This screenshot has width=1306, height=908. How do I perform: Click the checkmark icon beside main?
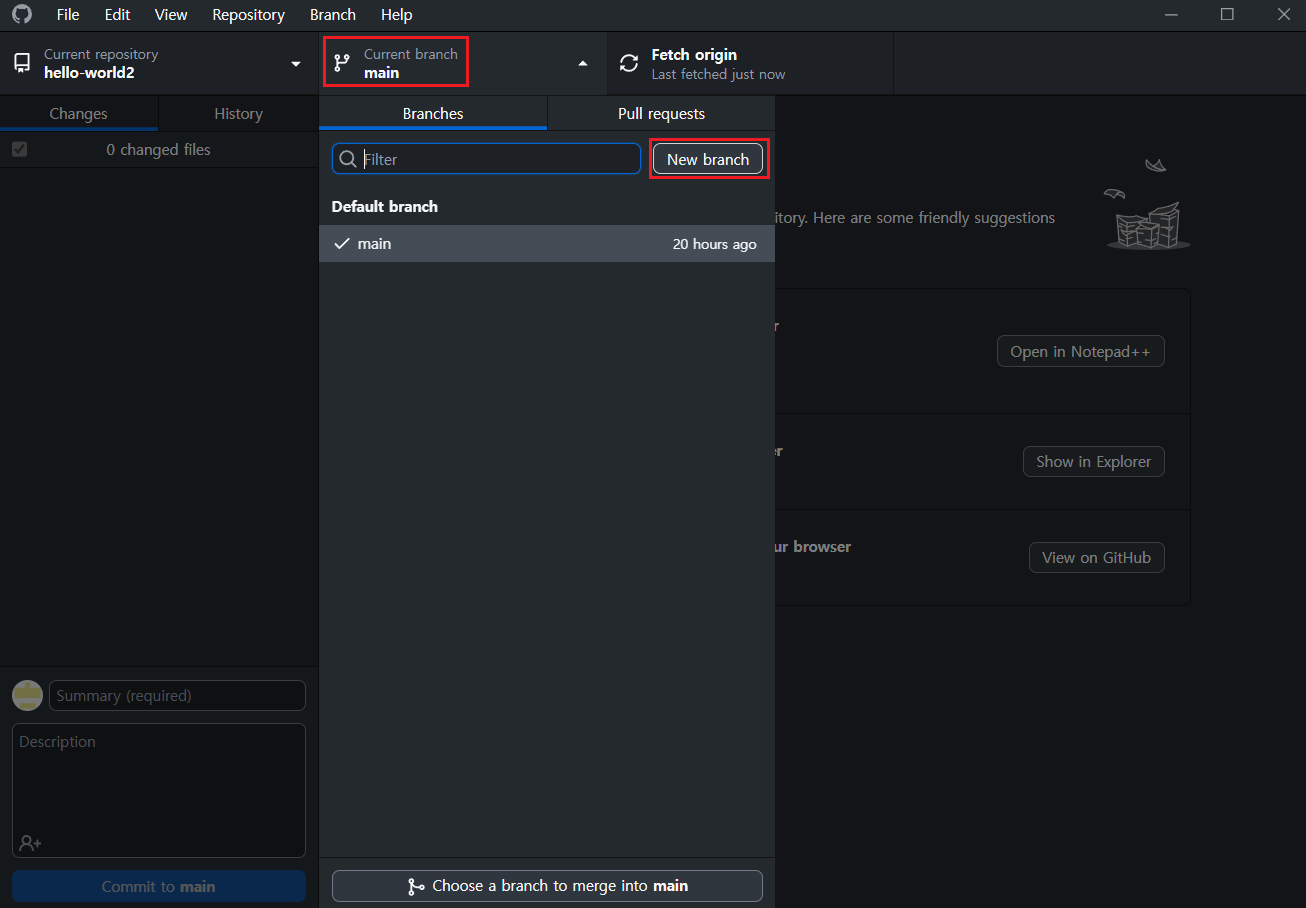[342, 244]
